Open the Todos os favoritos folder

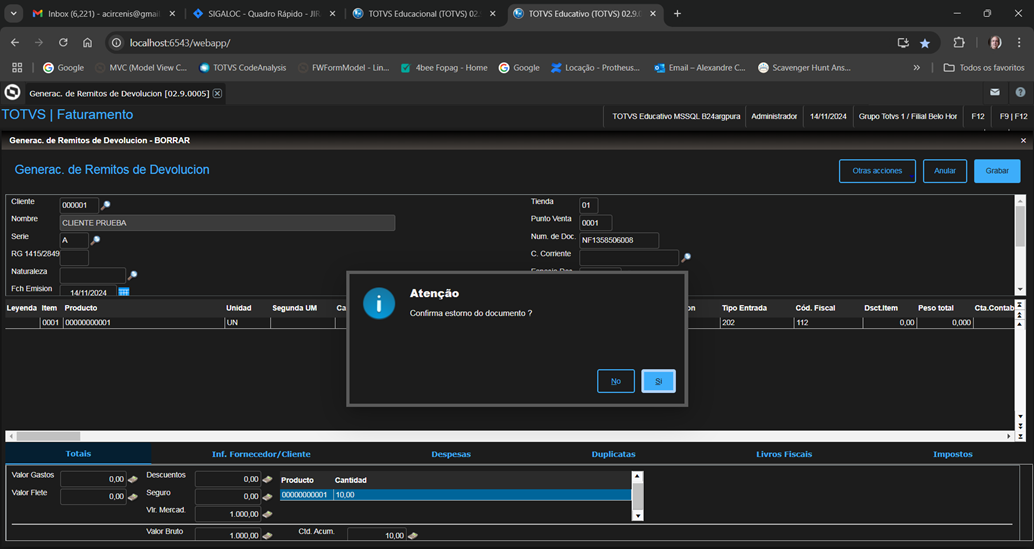tap(984, 68)
